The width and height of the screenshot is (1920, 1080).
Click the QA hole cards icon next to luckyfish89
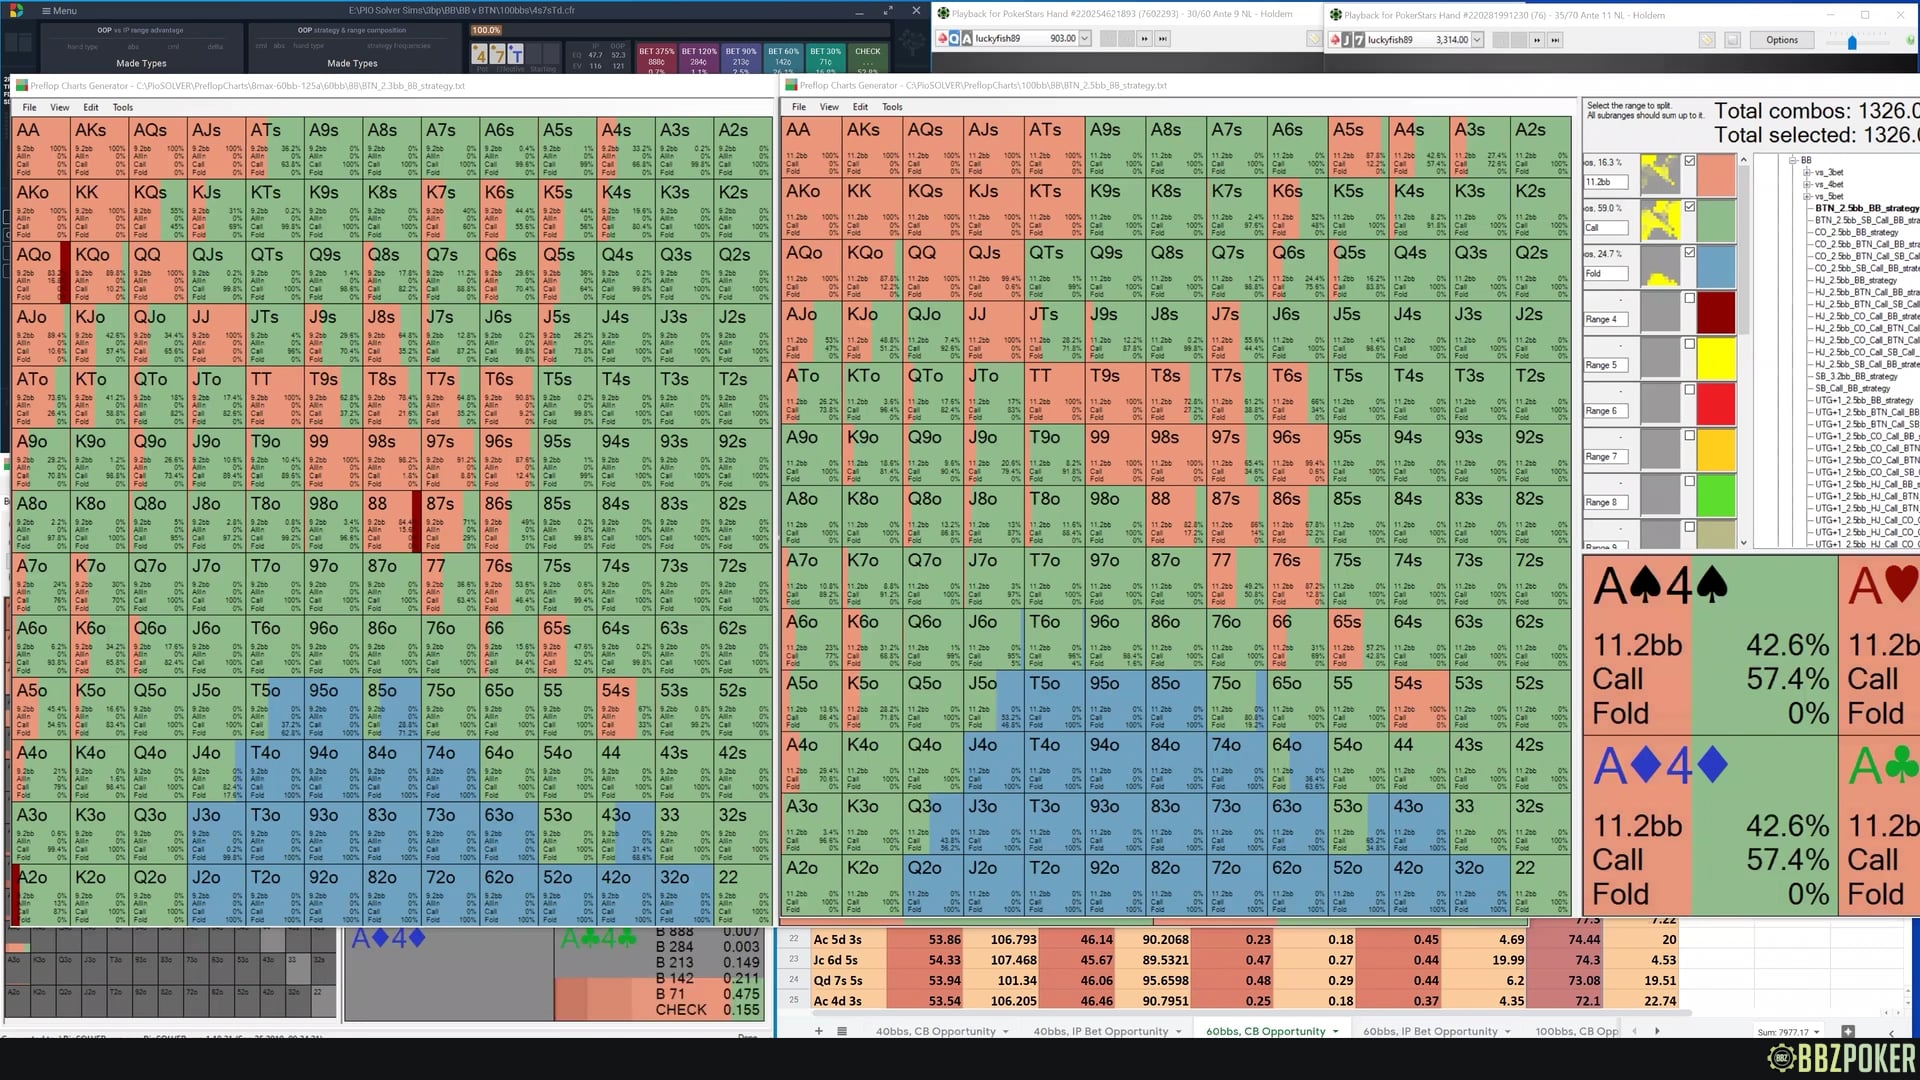point(958,39)
